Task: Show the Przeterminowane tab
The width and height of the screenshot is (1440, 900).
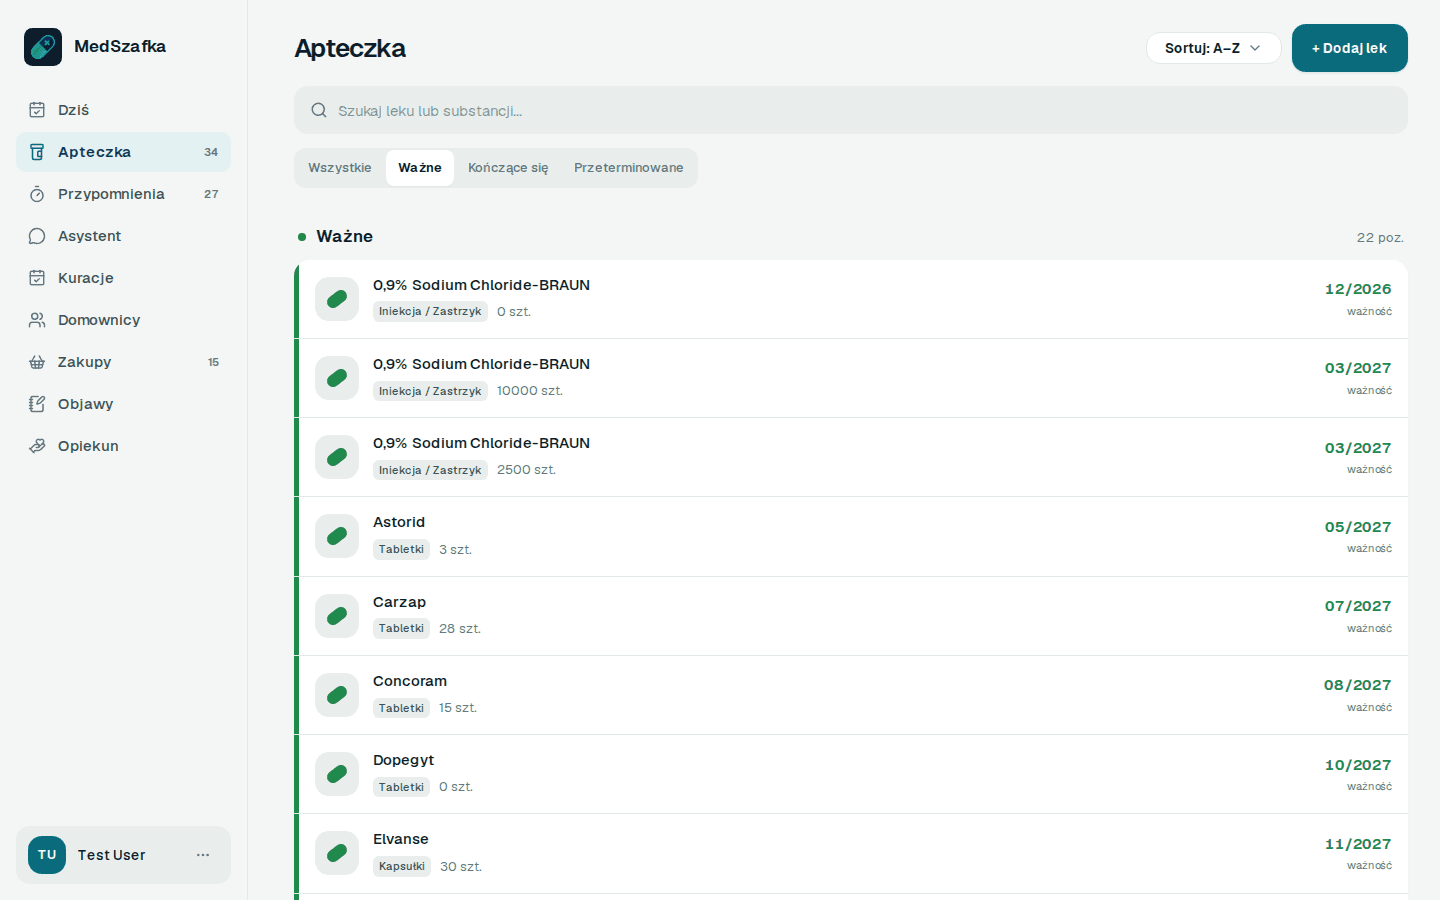Action: [x=629, y=168]
